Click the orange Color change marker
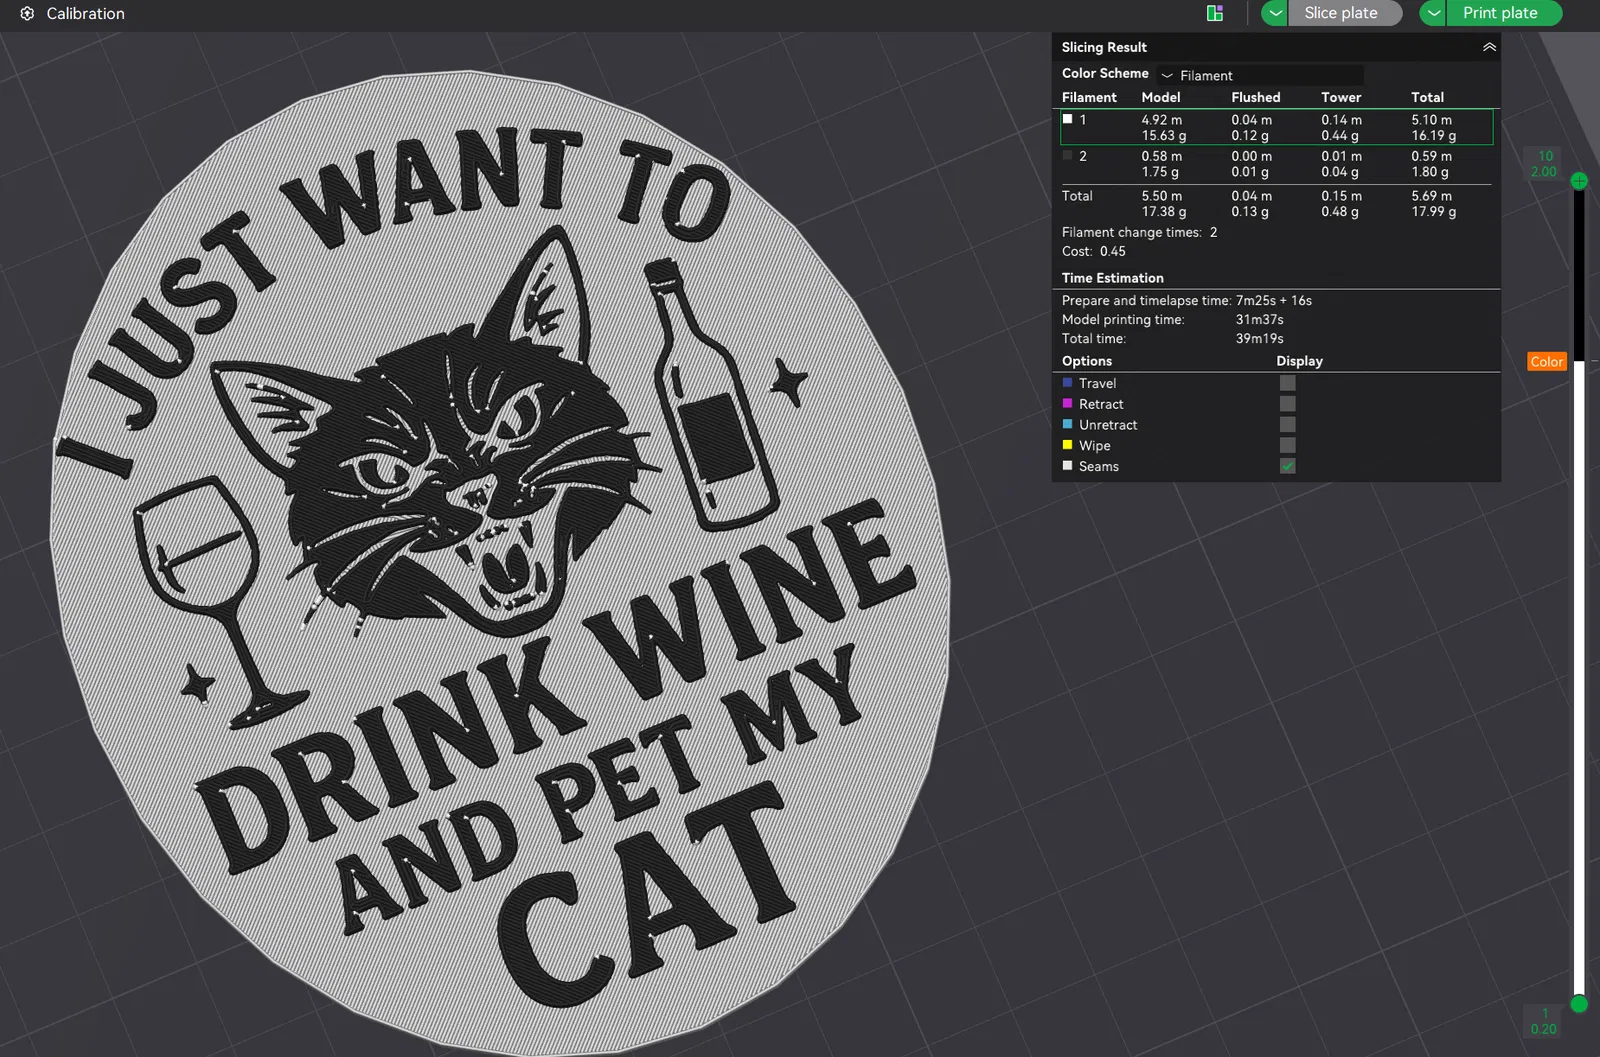Viewport: 1600px width, 1057px height. tap(1546, 362)
